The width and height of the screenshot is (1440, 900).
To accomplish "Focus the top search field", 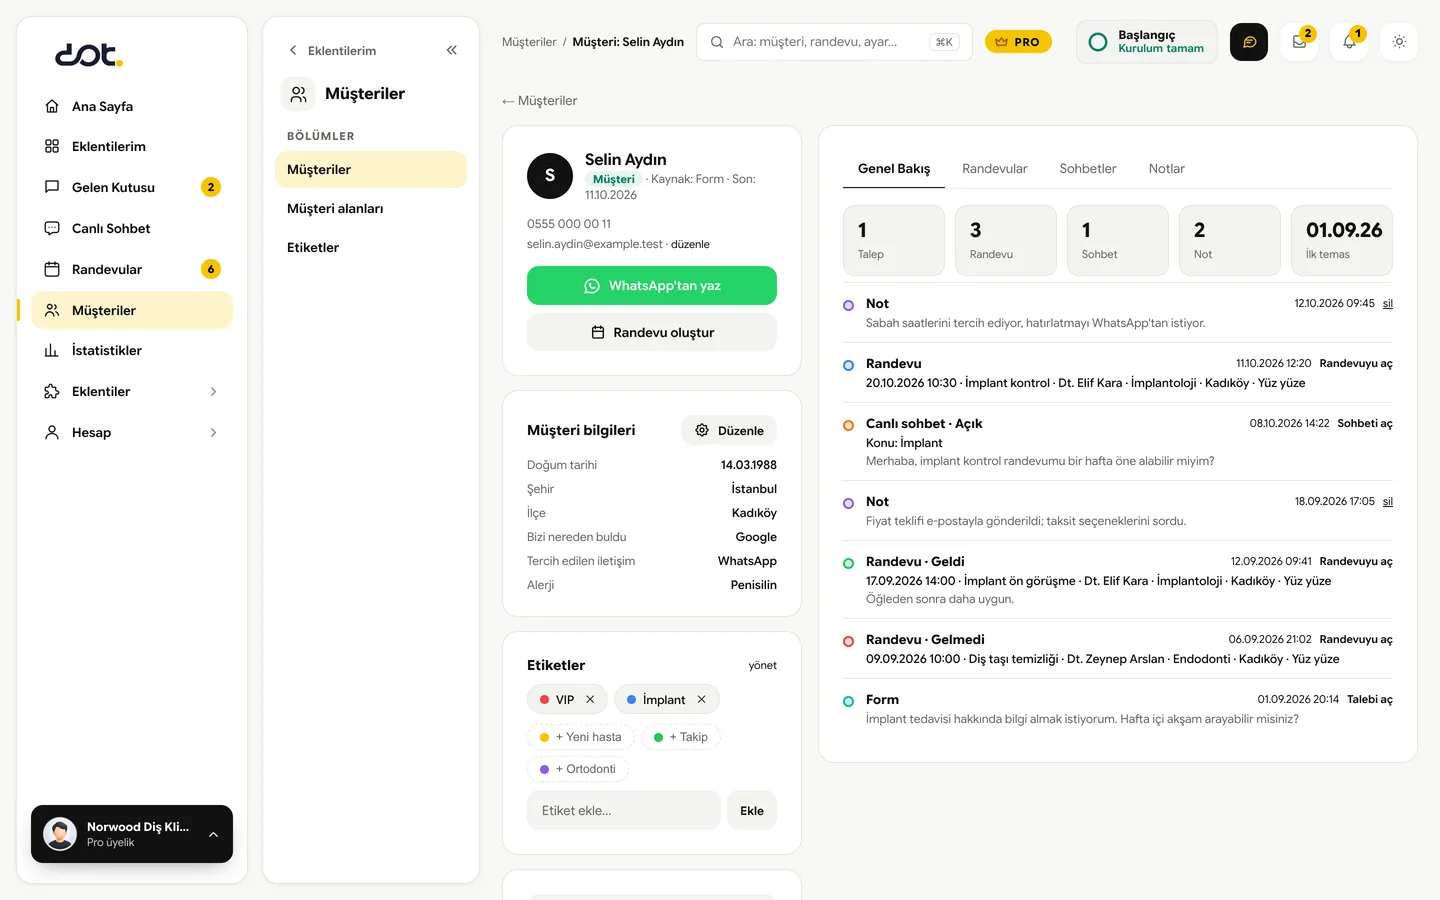I will [x=834, y=42].
